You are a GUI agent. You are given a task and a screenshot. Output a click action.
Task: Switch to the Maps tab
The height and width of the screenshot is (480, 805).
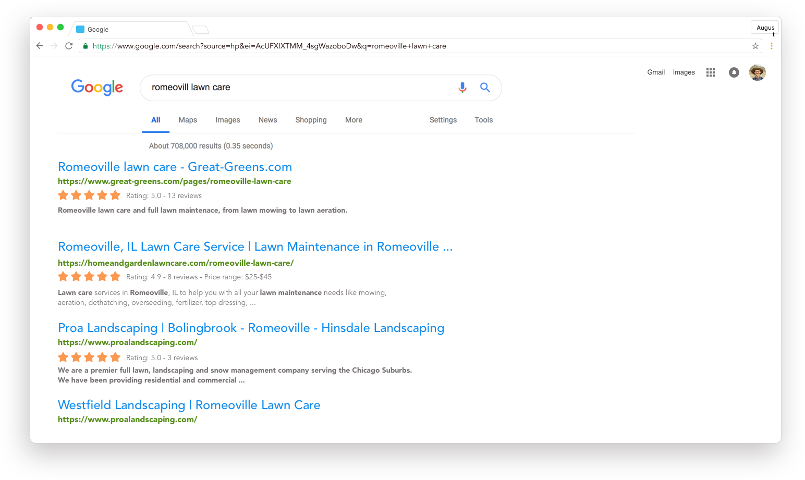pyautogui.click(x=188, y=120)
